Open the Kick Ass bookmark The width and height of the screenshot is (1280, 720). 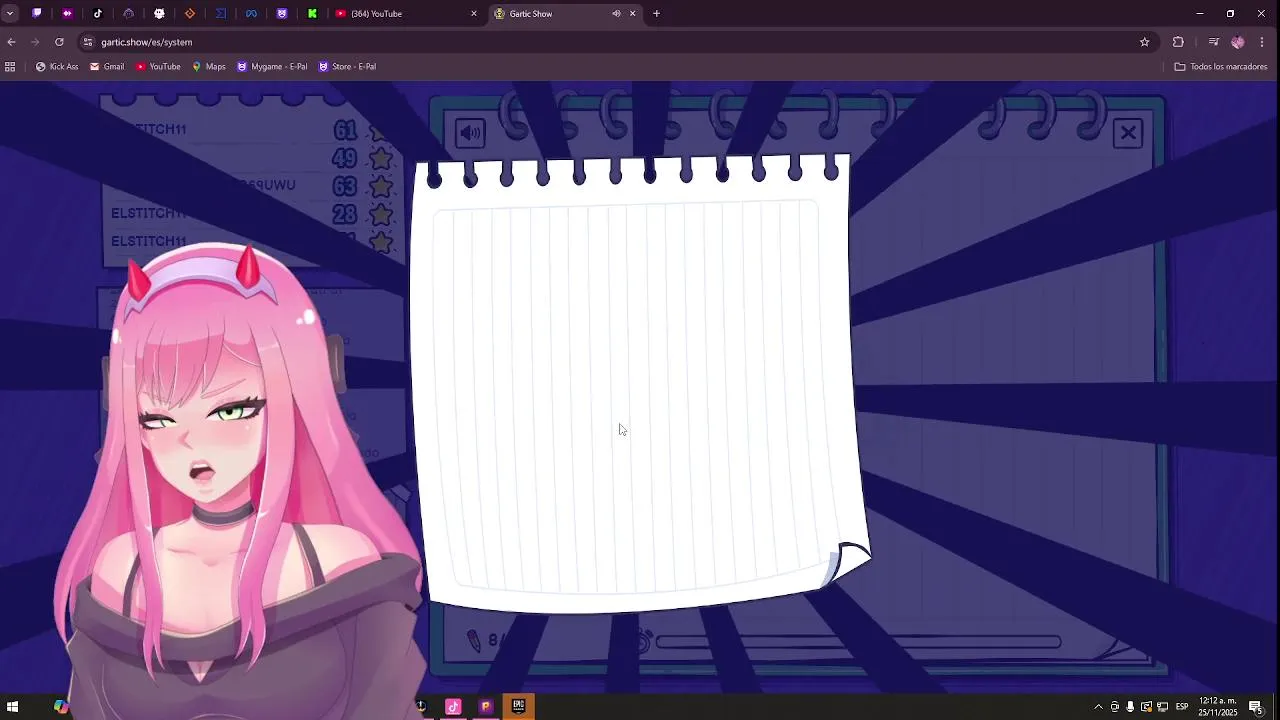(57, 67)
